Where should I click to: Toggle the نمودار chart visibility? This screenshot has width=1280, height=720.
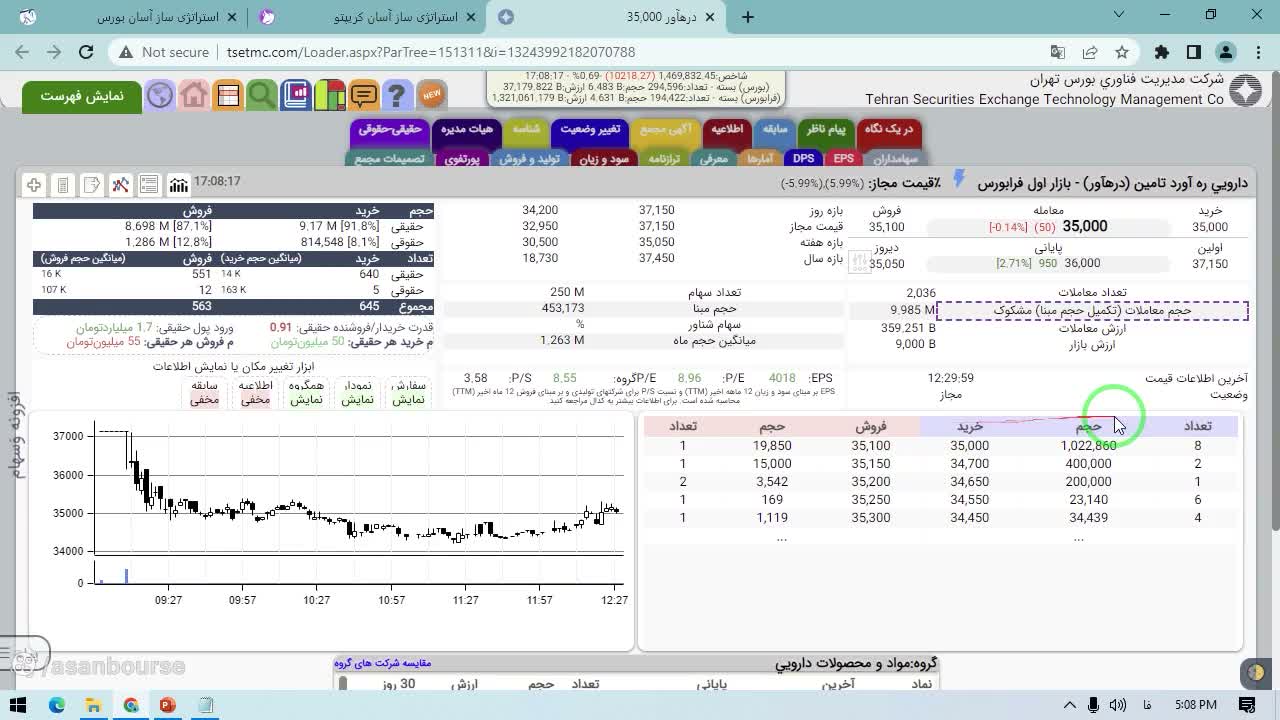point(358,393)
